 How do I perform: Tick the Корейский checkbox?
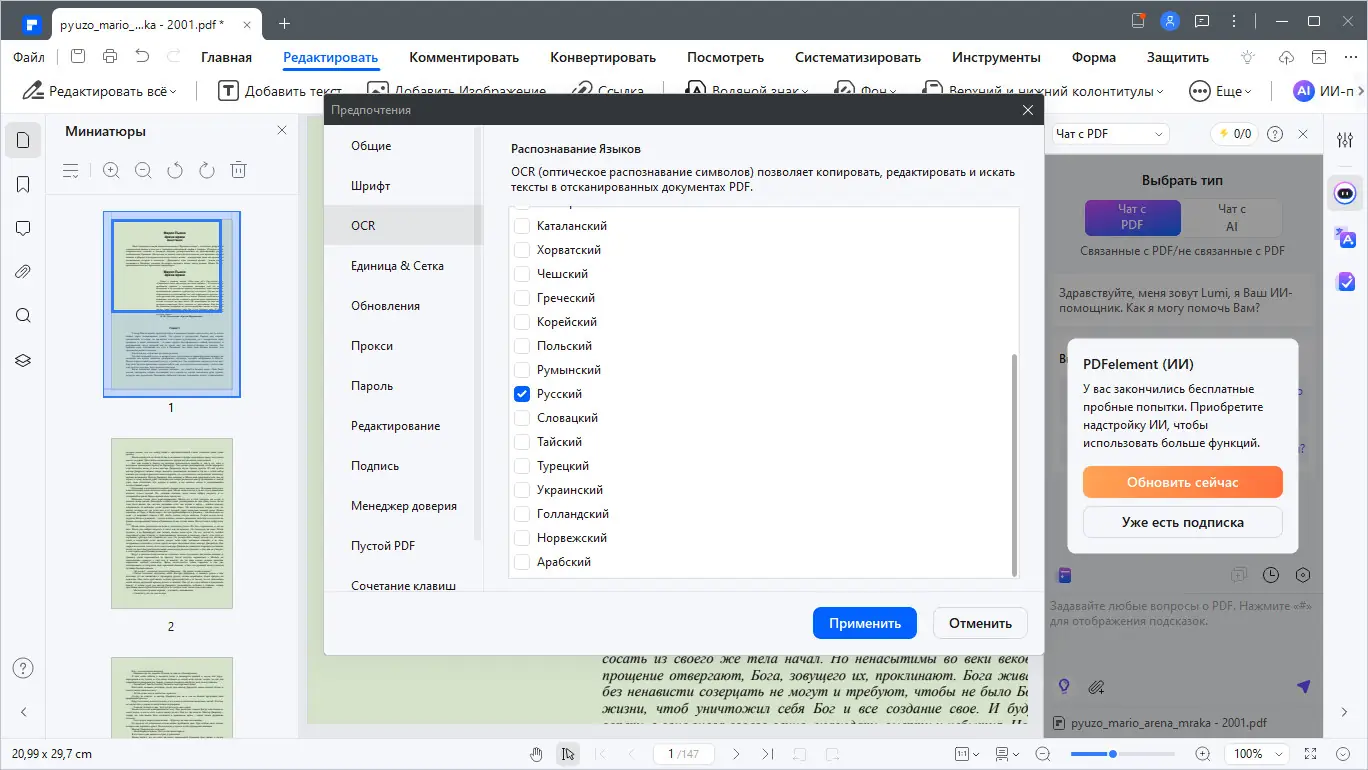pos(521,322)
